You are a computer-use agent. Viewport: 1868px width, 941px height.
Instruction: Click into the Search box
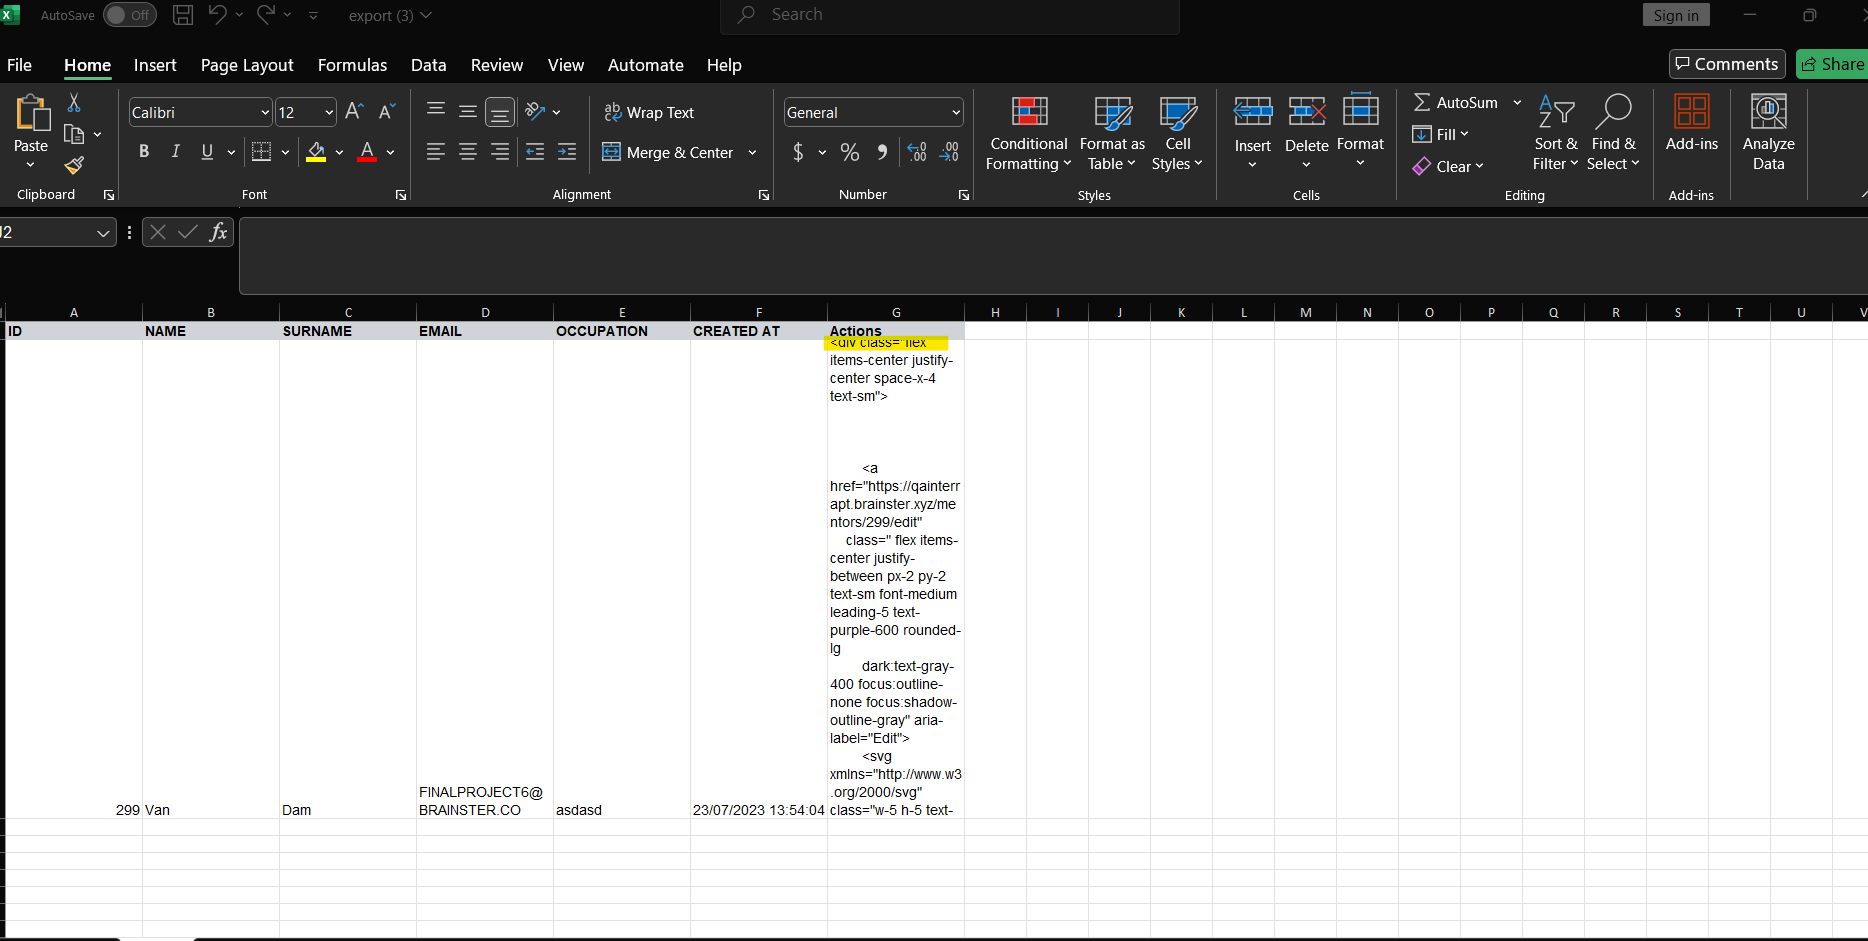point(950,15)
